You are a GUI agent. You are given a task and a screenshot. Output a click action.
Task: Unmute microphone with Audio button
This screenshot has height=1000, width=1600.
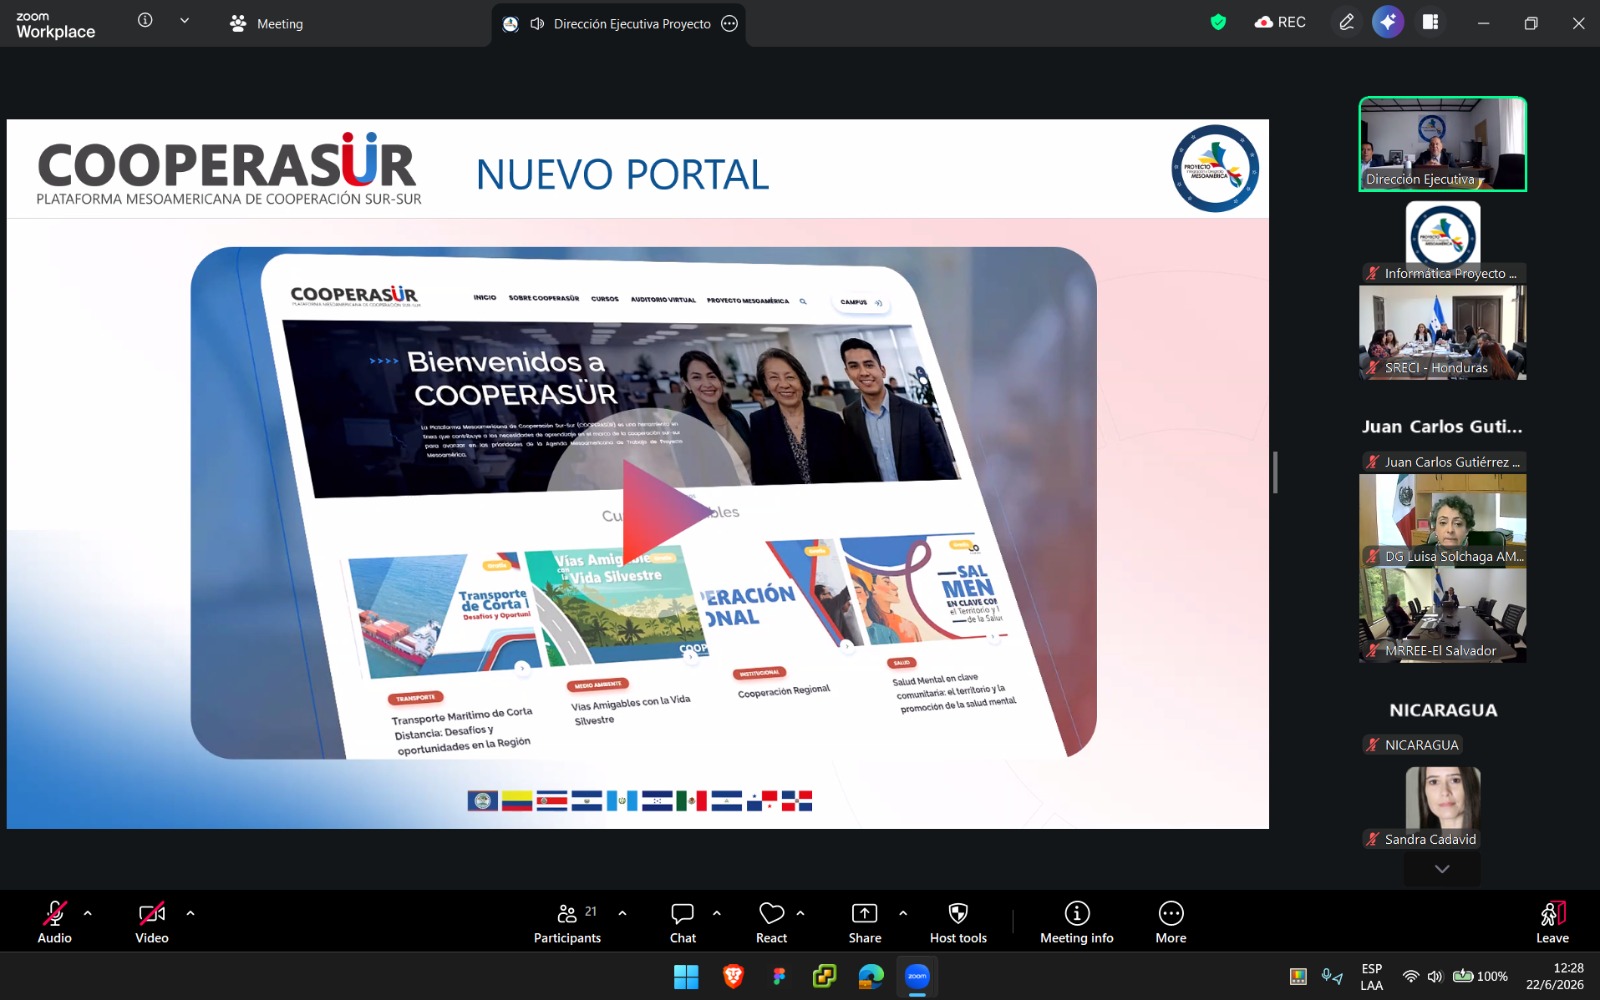(x=54, y=922)
